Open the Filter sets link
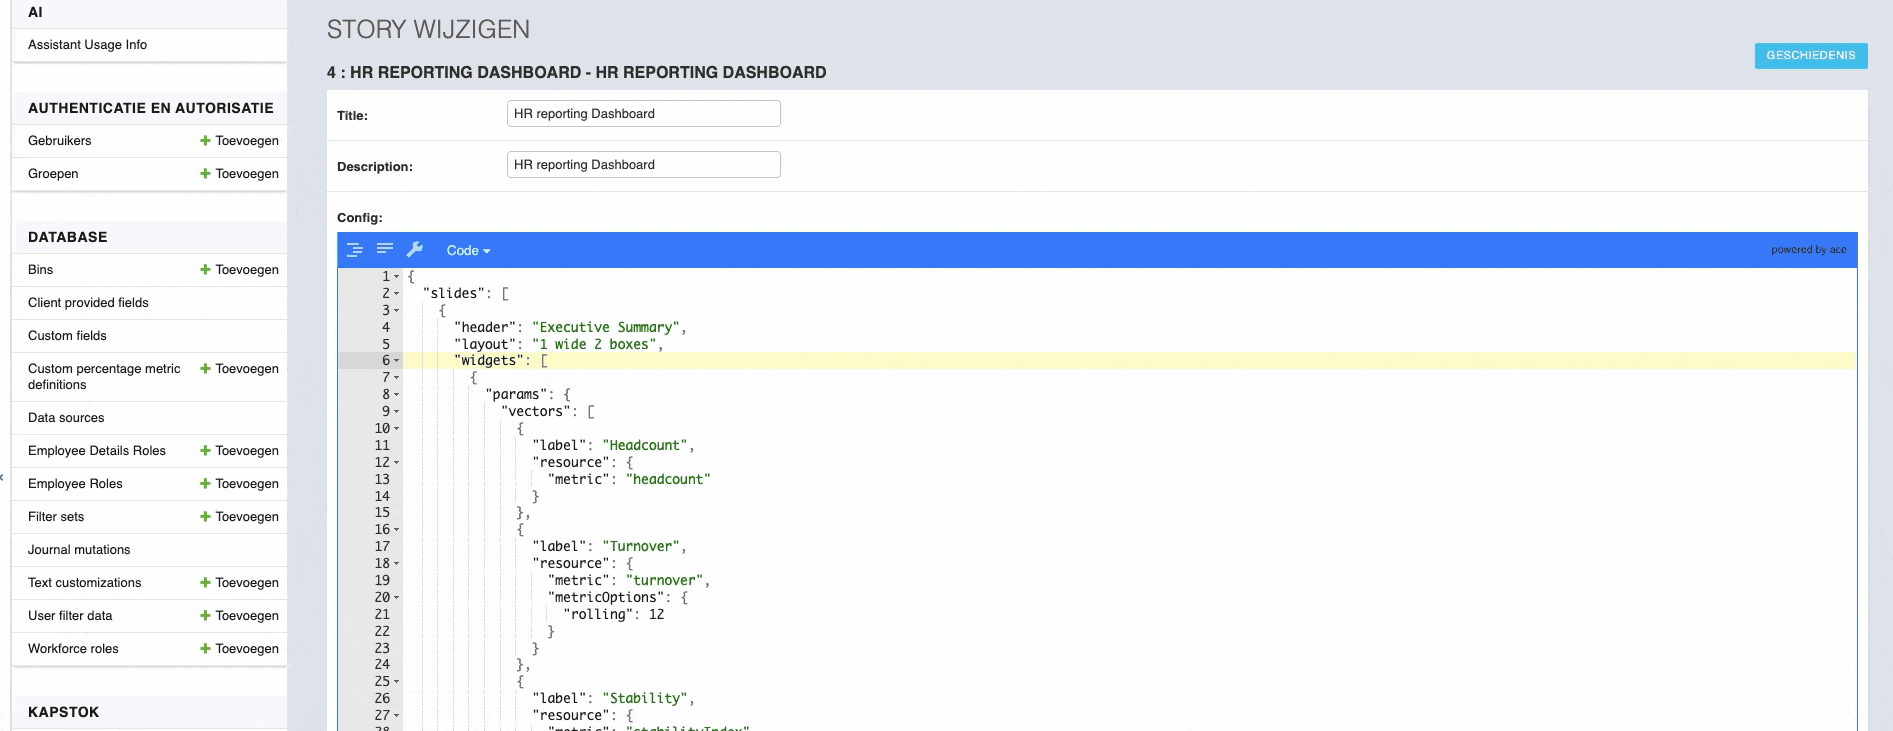This screenshot has height=731, width=1893. click(x=56, y=517)
